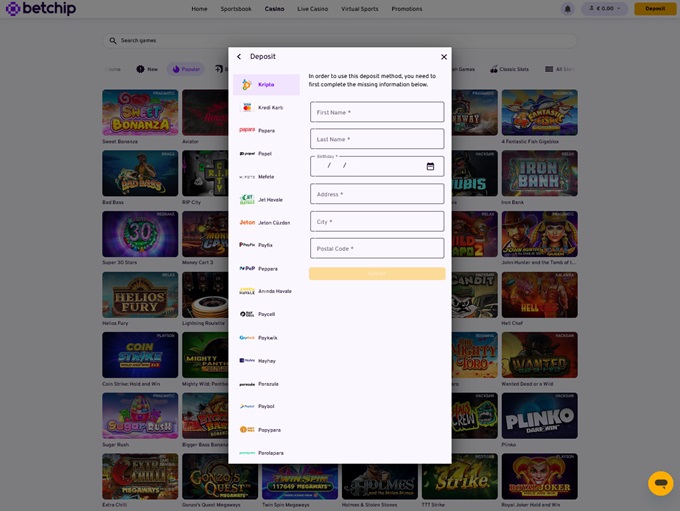Image resolution: width=680 pixels, height=511 pixels.
Task: Select Papara deposit method
Action: coord(266,131)
